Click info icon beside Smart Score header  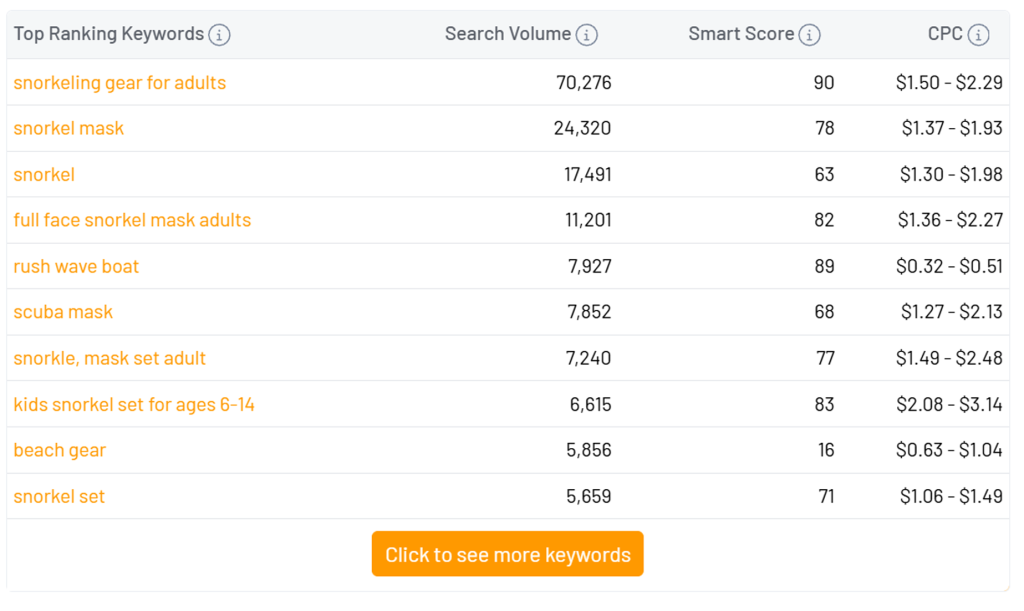pos(810,35)
